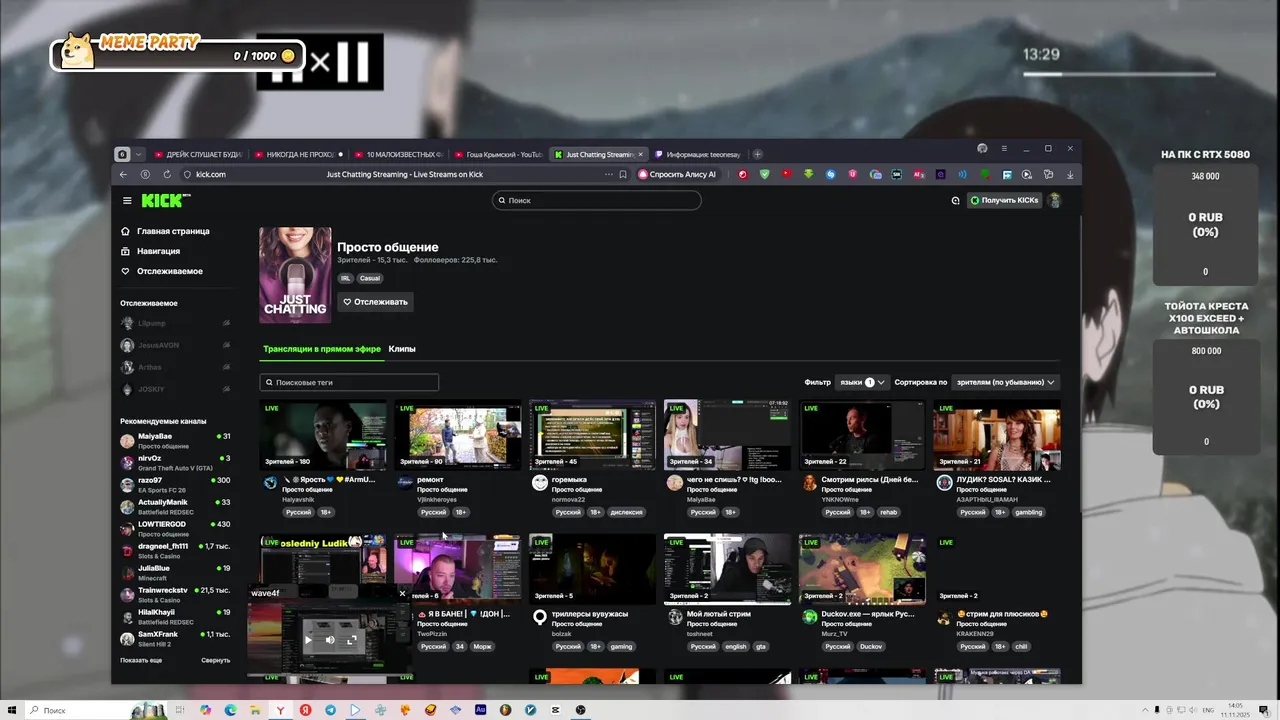
Task: Open nirvOz recommended channel
Action: pos(176,462)
